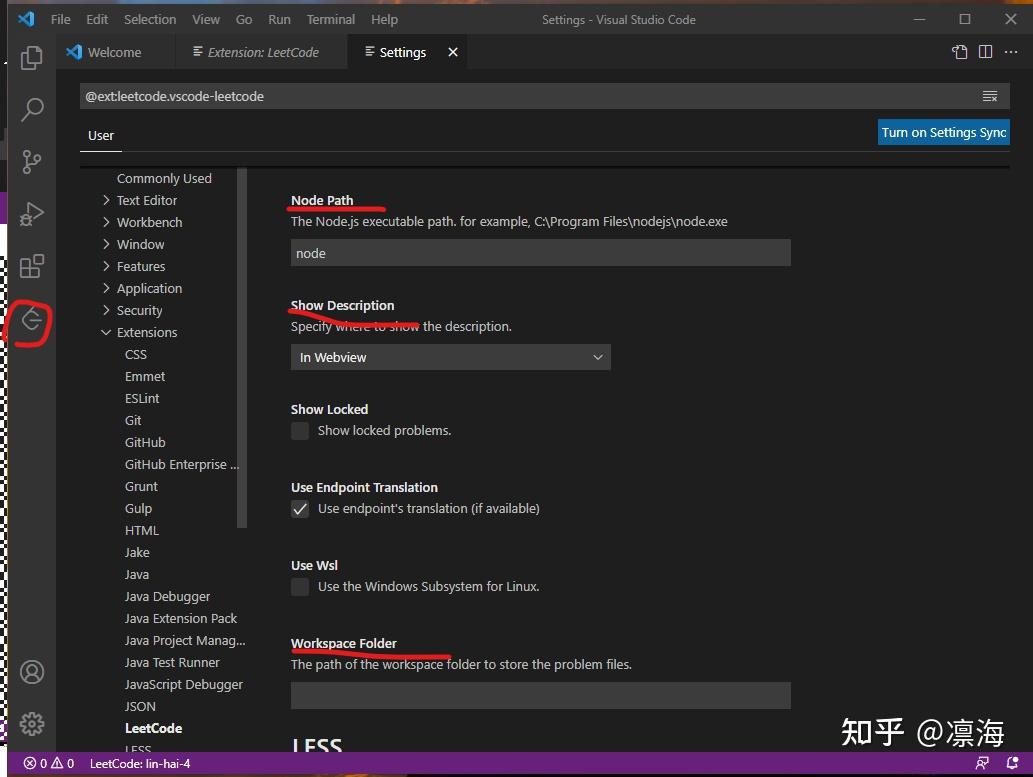Open the editor More Actions ellipsis
Screen dimensions: 1033x777
click(1011, 52)
